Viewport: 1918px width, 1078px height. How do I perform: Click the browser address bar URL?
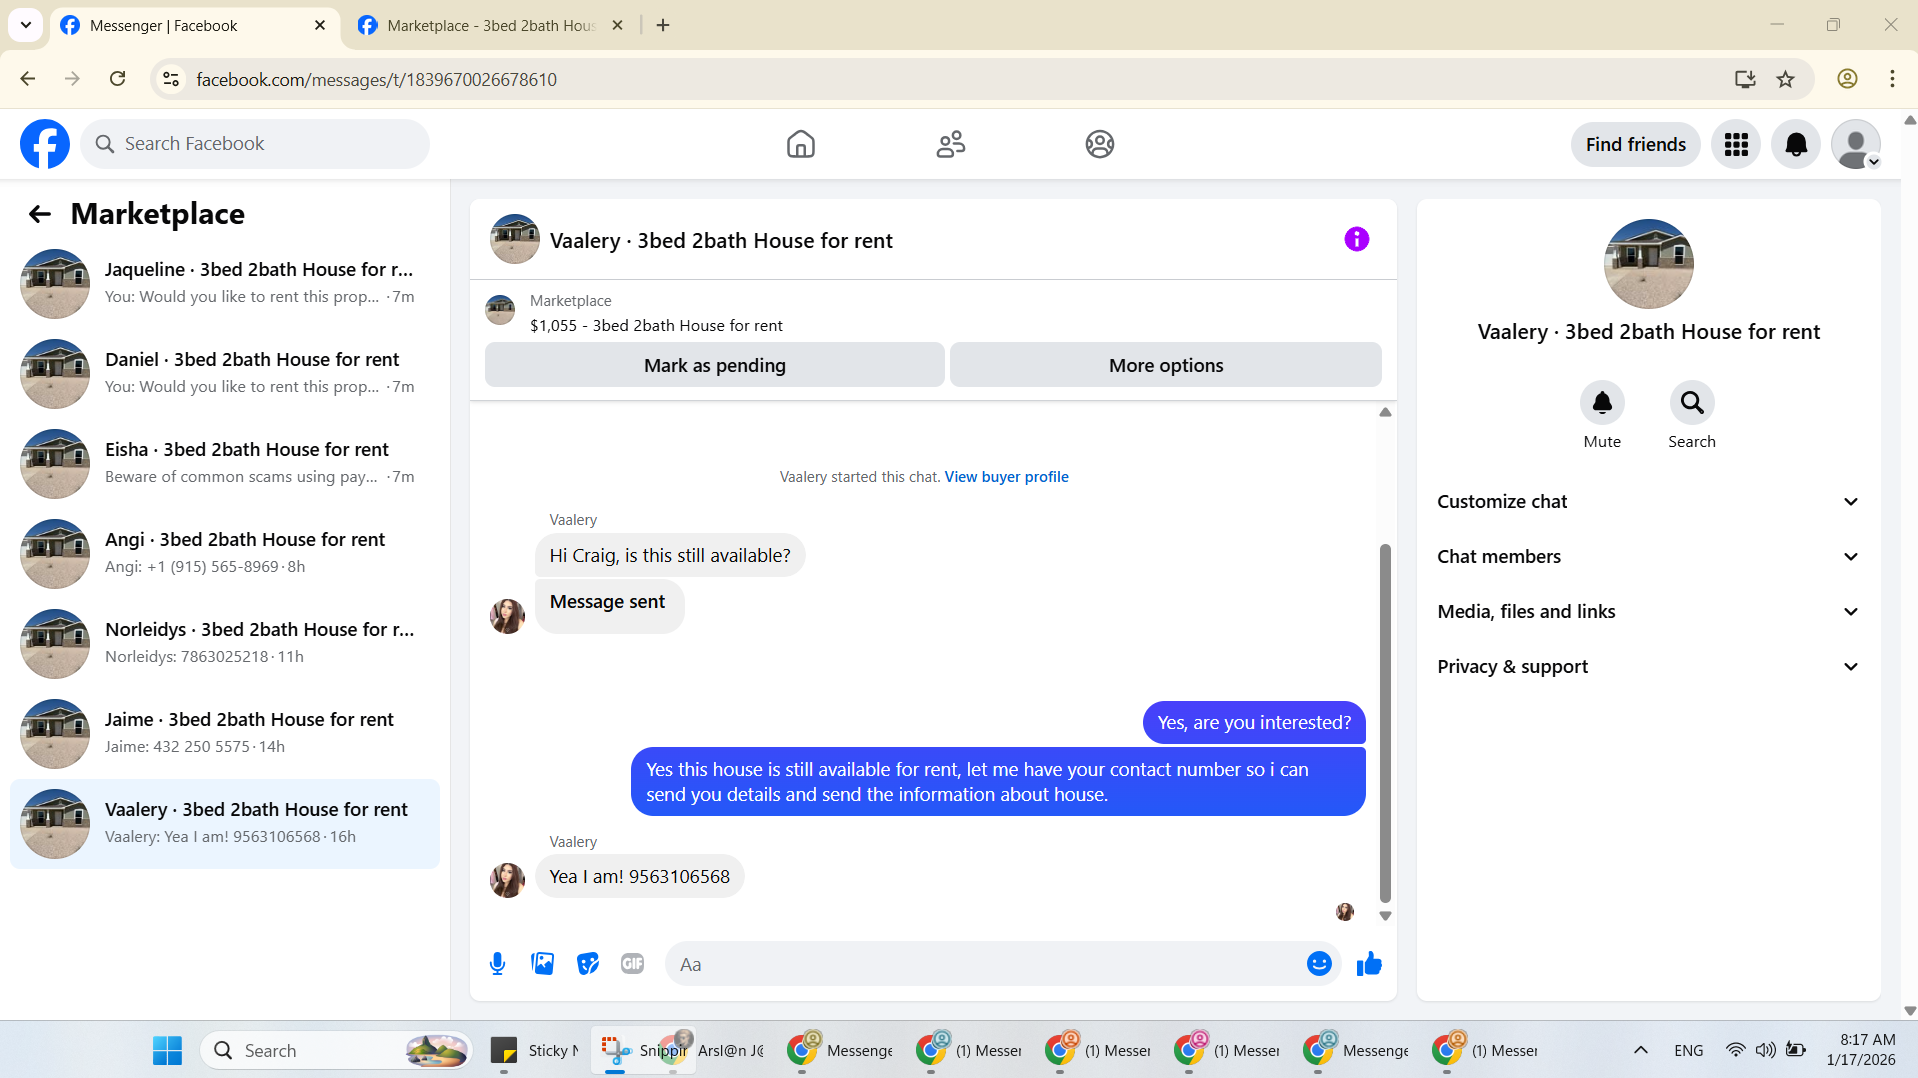(376, 79)
